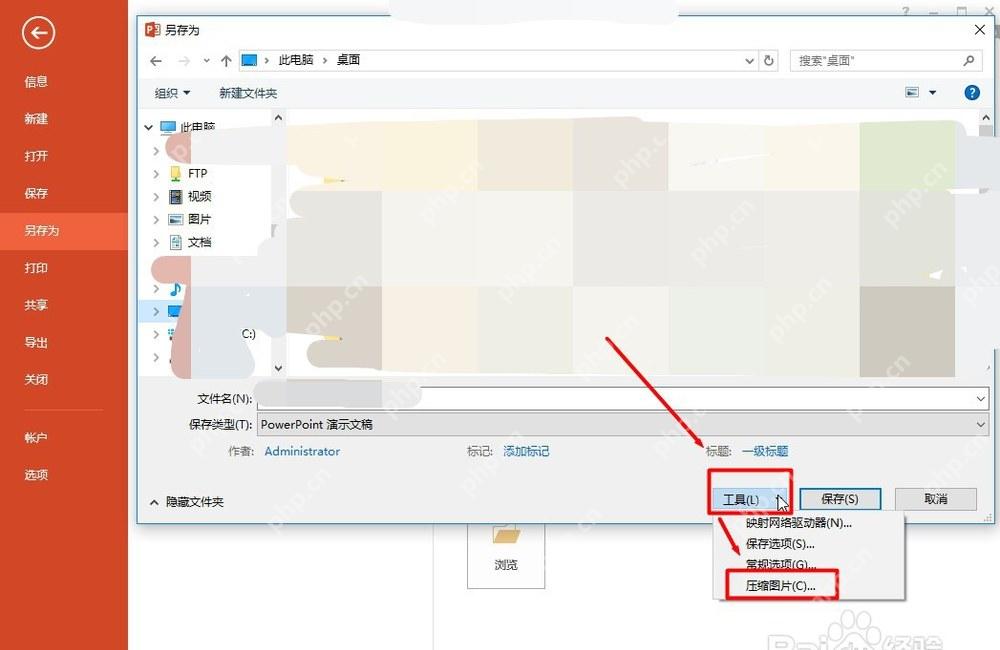The height and width of the screenshot is (650, 1000).
Task: Select FTP folder in navigation tree
Action: point(197,174)
